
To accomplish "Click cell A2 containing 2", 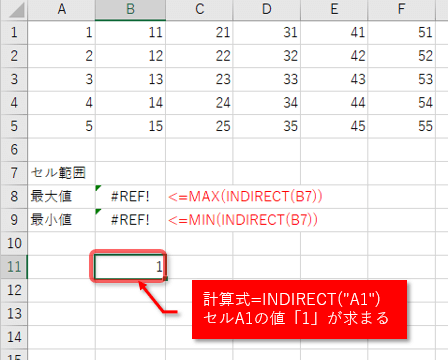I will [61, 56].
